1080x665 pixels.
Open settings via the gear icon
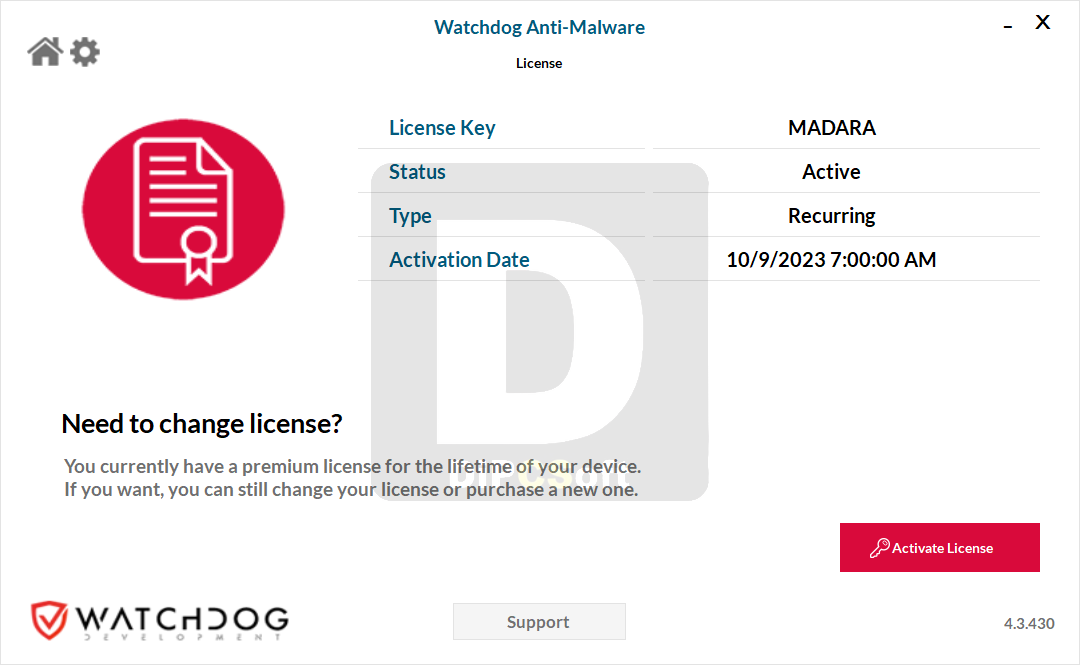85,52
